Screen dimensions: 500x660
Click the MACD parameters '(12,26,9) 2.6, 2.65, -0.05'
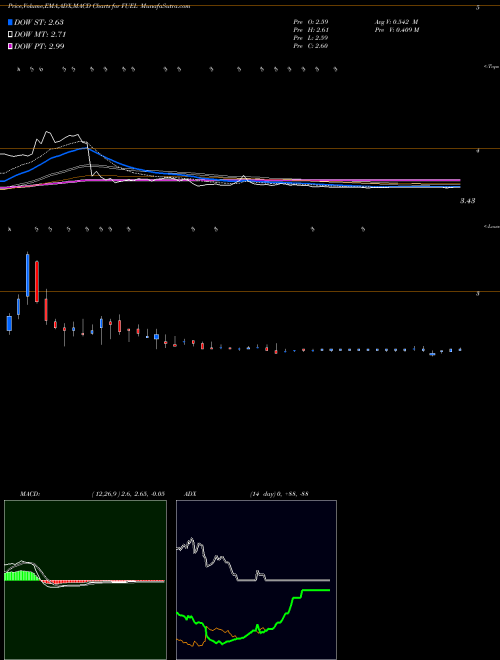pos(128,494)
